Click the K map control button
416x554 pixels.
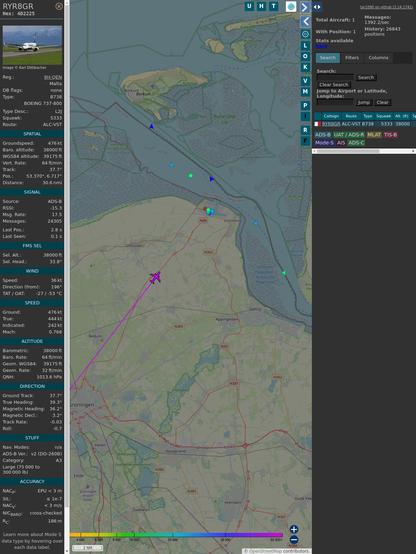tap(305, 67)
